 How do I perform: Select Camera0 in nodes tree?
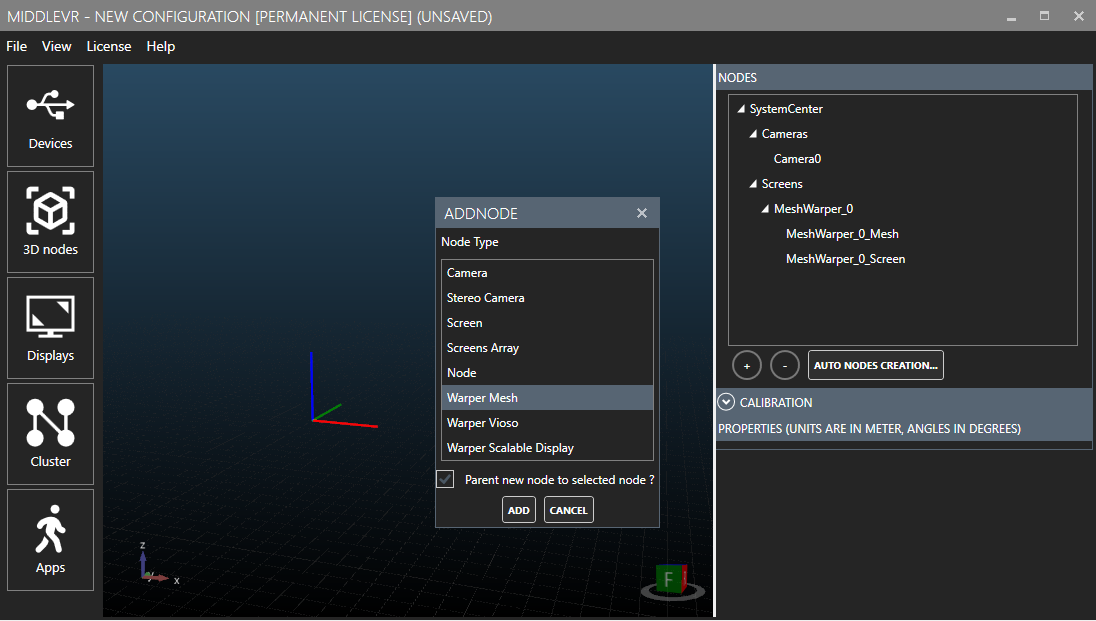point(797,159)
